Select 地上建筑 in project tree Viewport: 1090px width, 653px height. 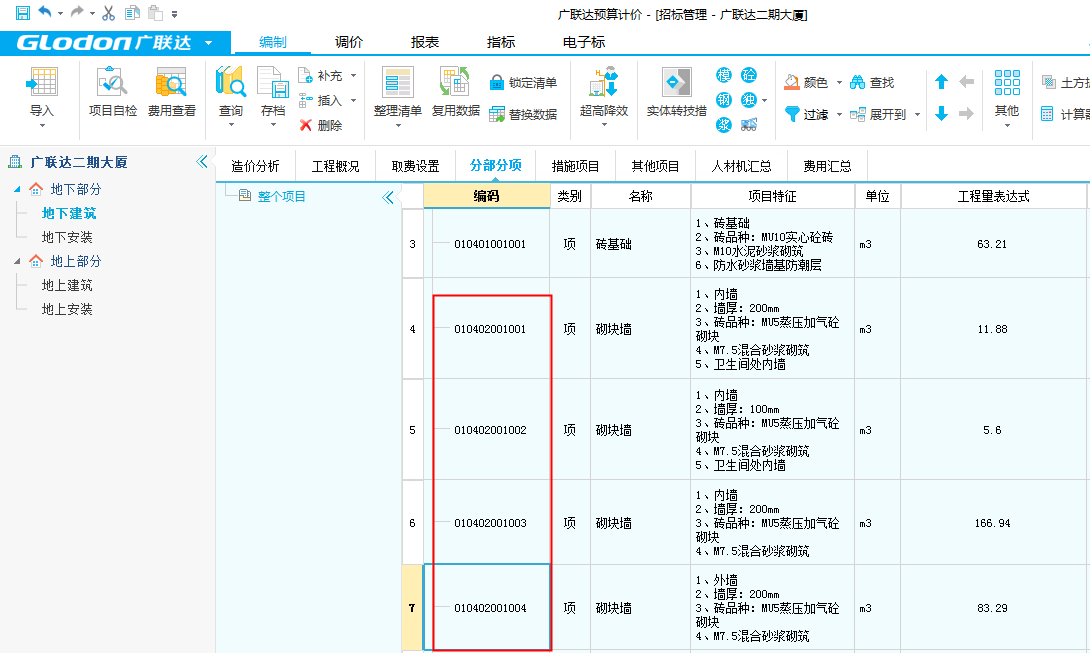[67, 285]
